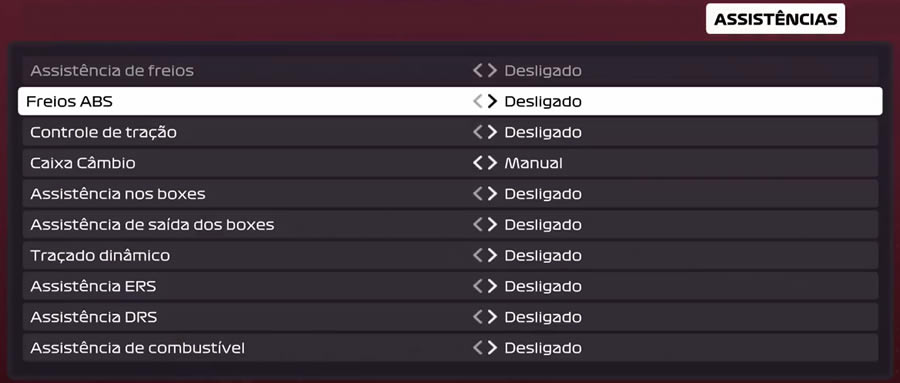Click right arrow for Assistência nos boxes

492,194
